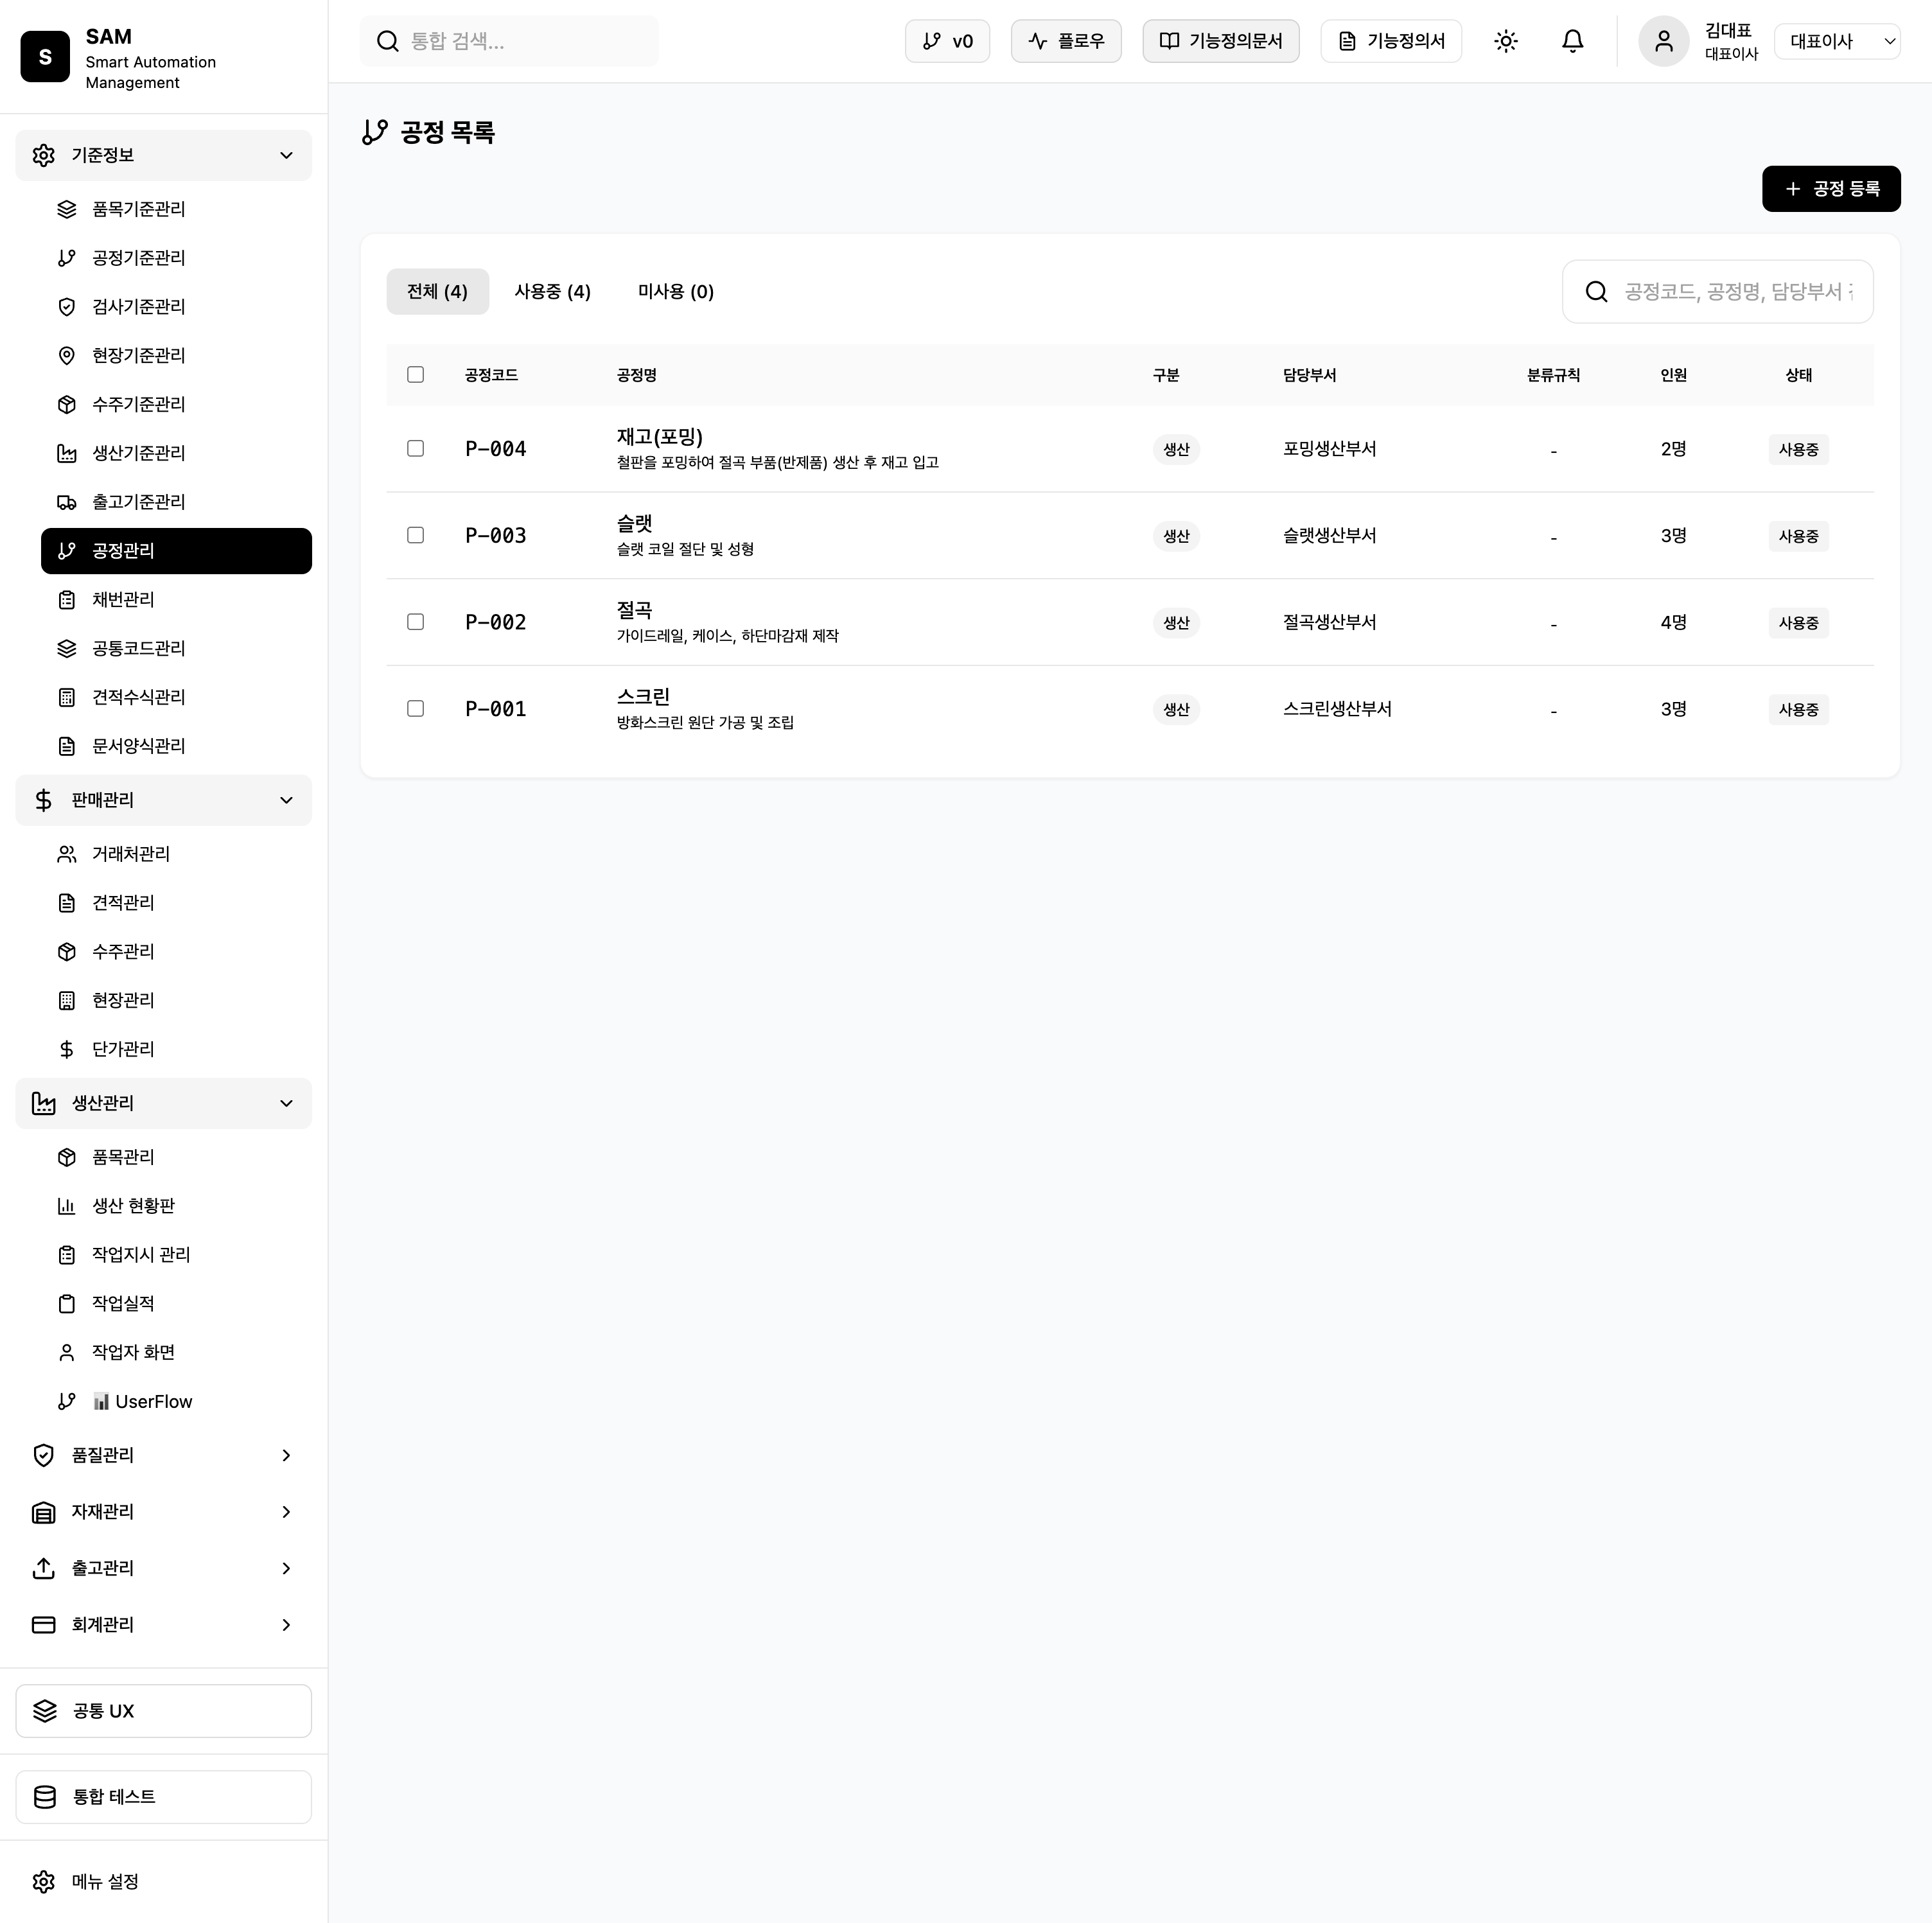Viewport: 1932px width, 1923px height.
Task: Toggle the select-all header checkbox
Action: coord(415,375)
